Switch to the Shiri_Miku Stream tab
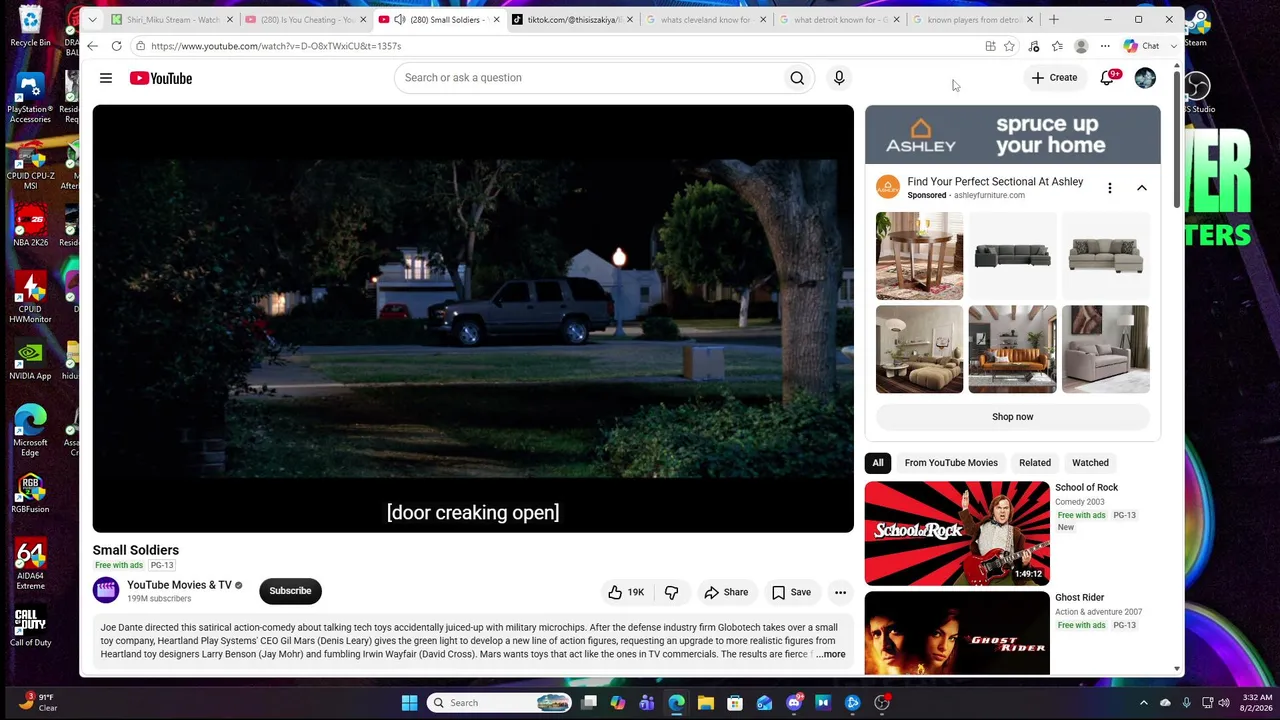 pyautogui.click(x=172, y=19)
